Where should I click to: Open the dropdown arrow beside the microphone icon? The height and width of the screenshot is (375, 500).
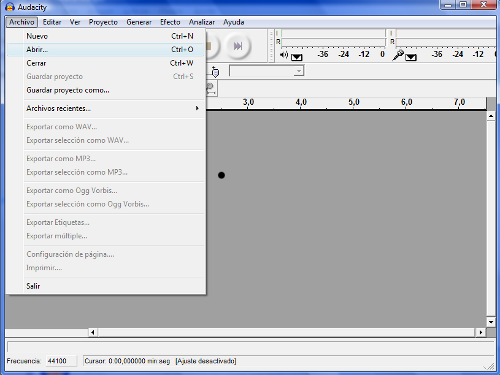411,57
